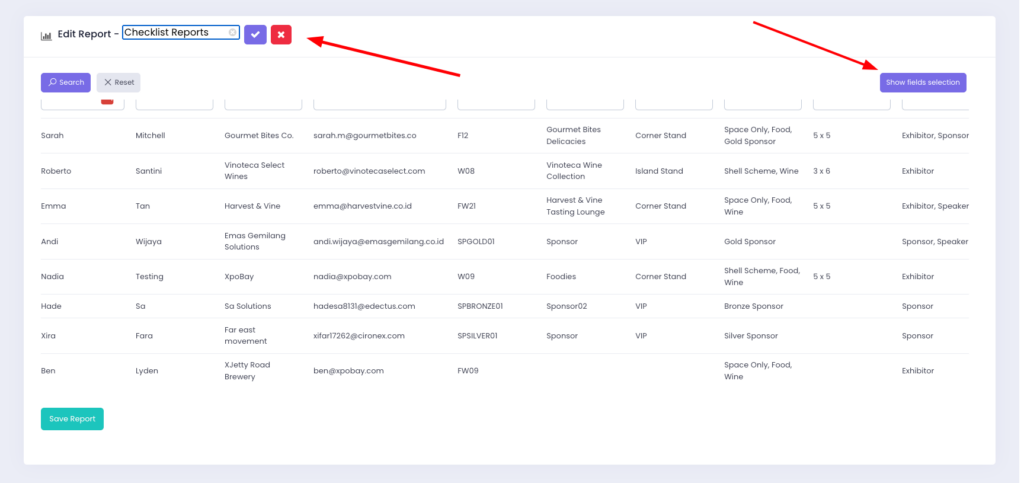
Task: Reset the table filters
Action: [x=118, y=83]
